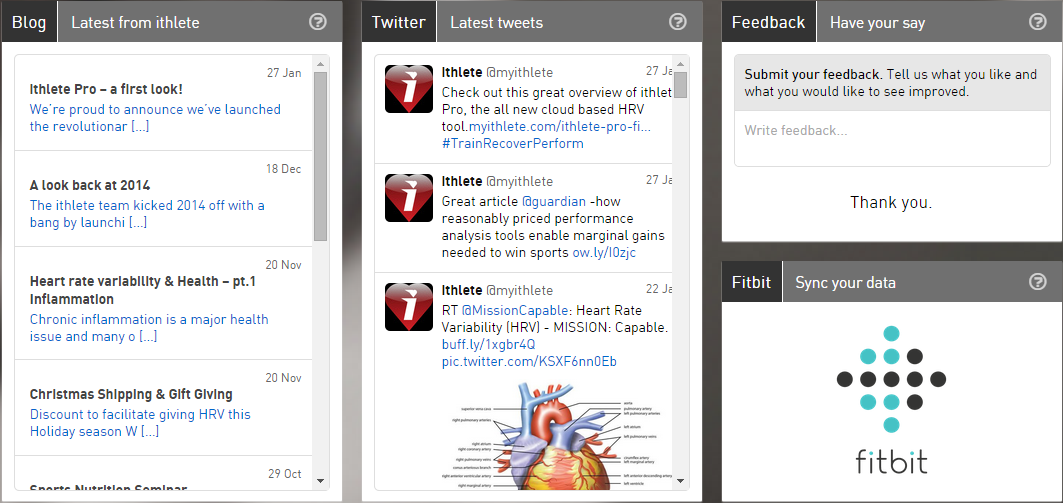
Task: Click #TrainRecoverPerform hashtag
Action: pyautogui.click(x=513, y=144)
